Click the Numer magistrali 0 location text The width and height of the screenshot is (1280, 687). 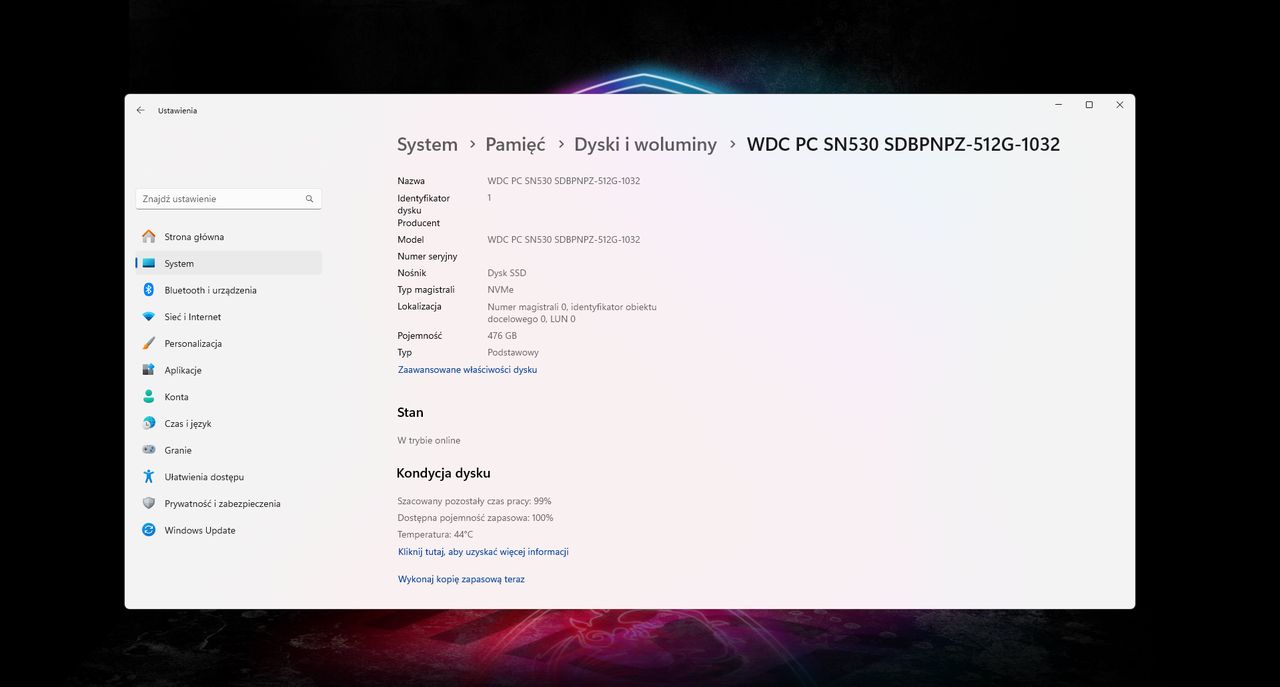(572, 313)
